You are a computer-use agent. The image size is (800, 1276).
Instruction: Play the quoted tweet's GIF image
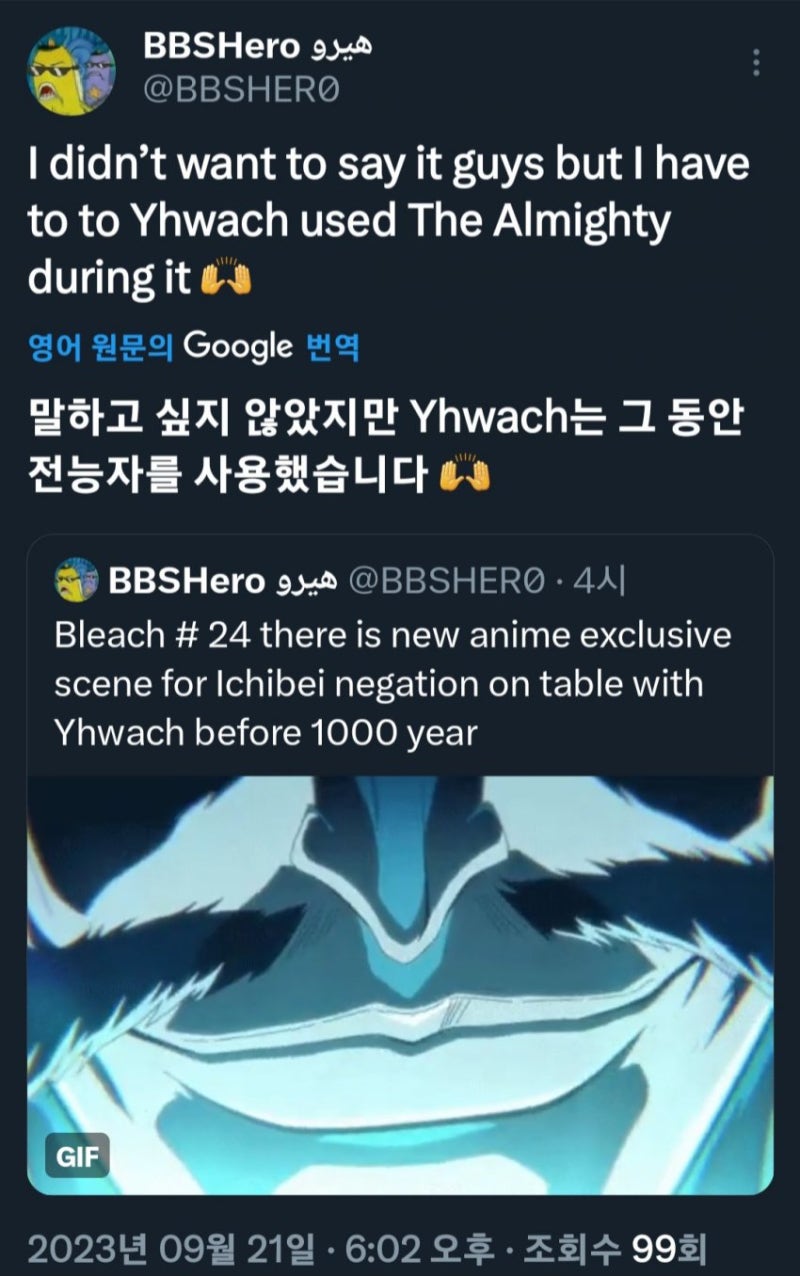pos(400,985)
